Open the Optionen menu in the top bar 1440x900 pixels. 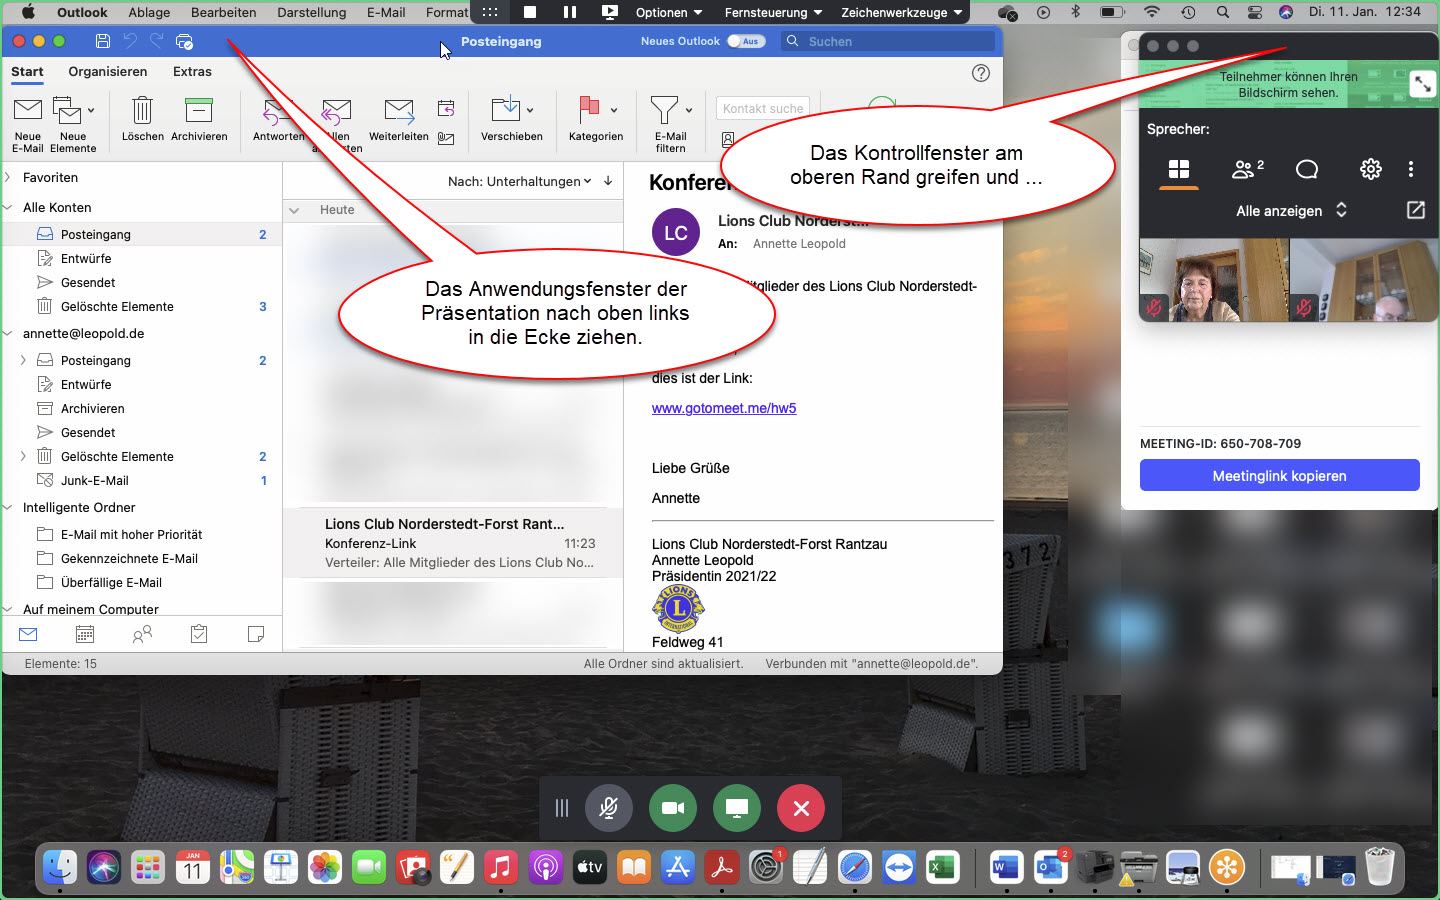click(669, 12)
